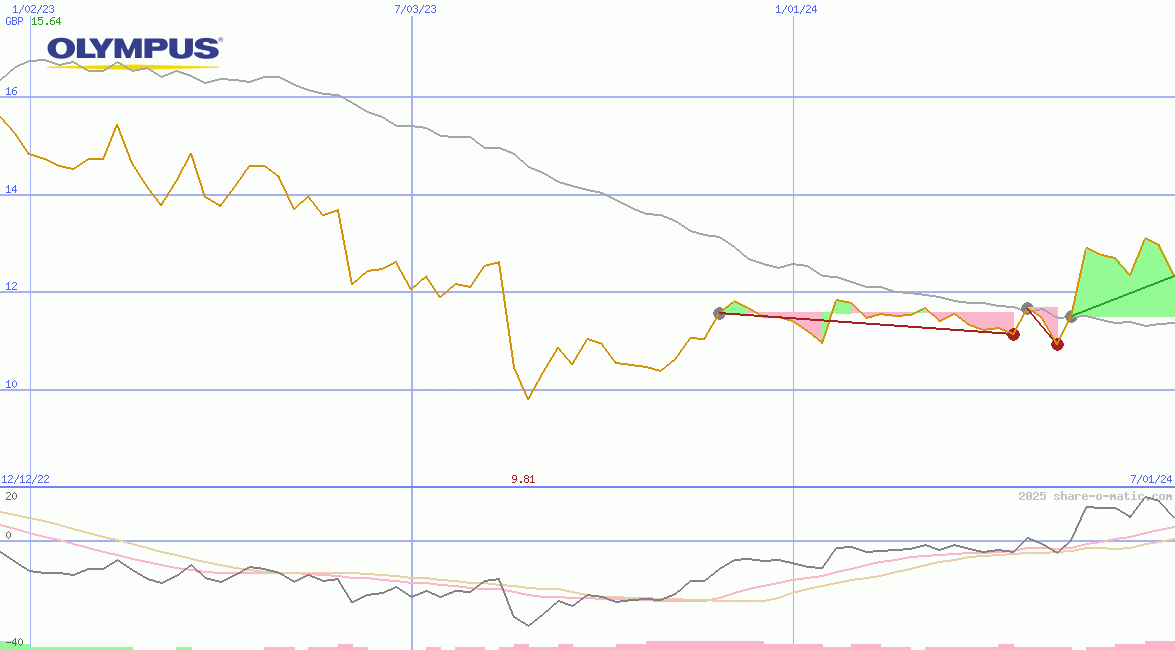Click the 9.81 low price label

[523, 479]
